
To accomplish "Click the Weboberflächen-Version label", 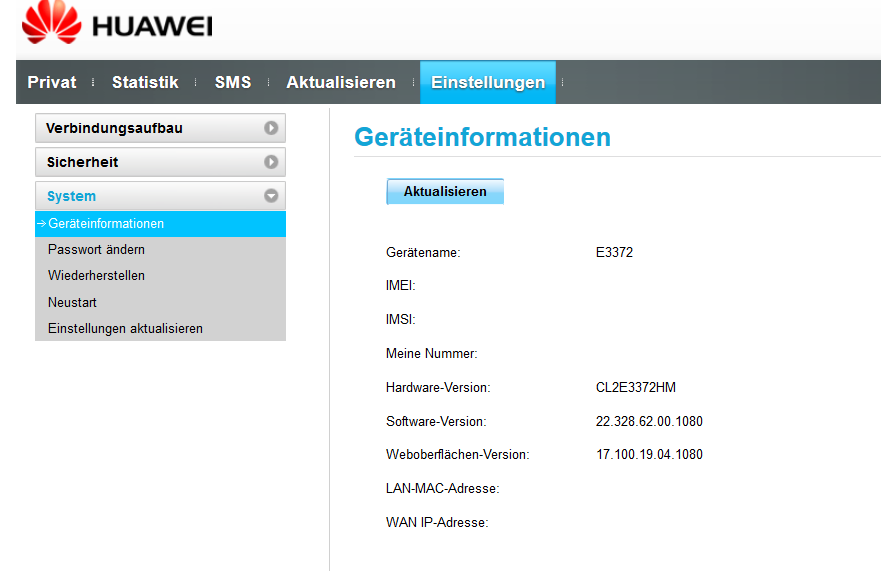I will [457, 454].
